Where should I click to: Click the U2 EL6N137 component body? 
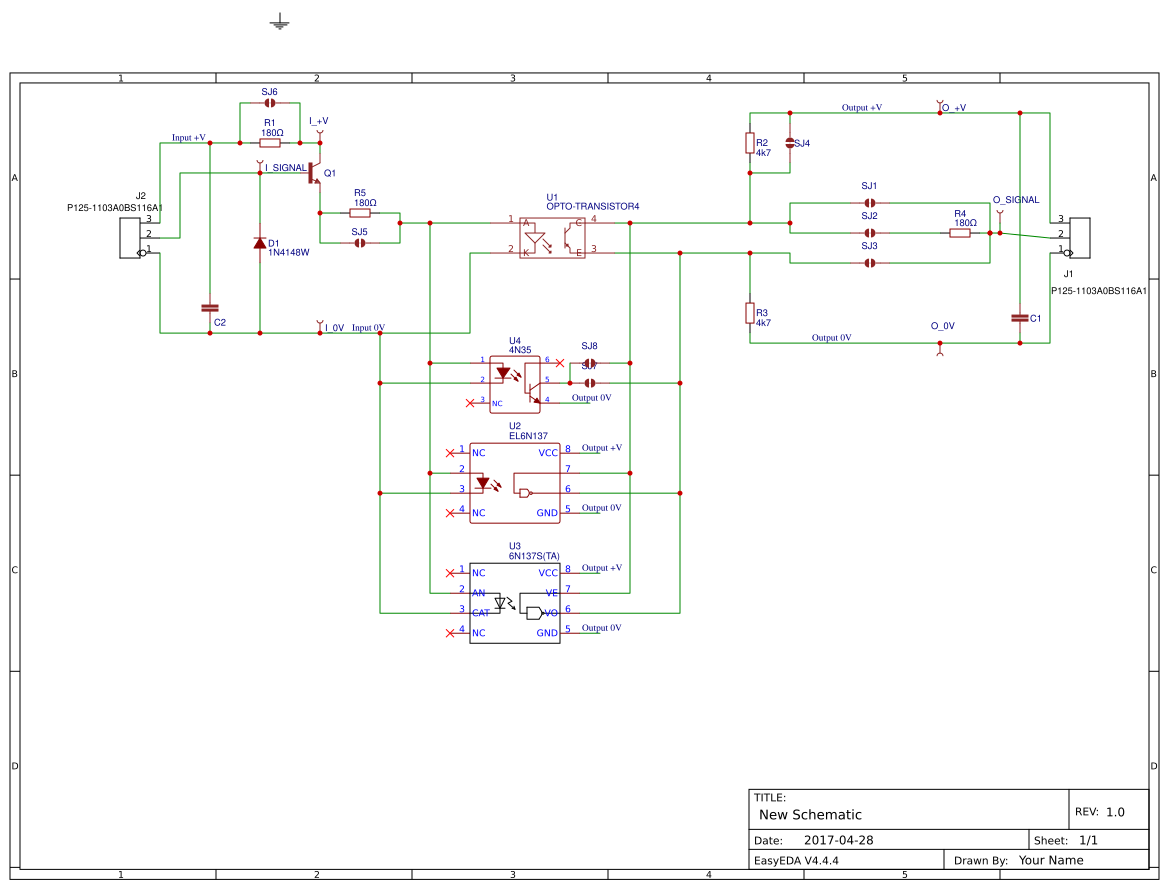click(x=514, y=482)
